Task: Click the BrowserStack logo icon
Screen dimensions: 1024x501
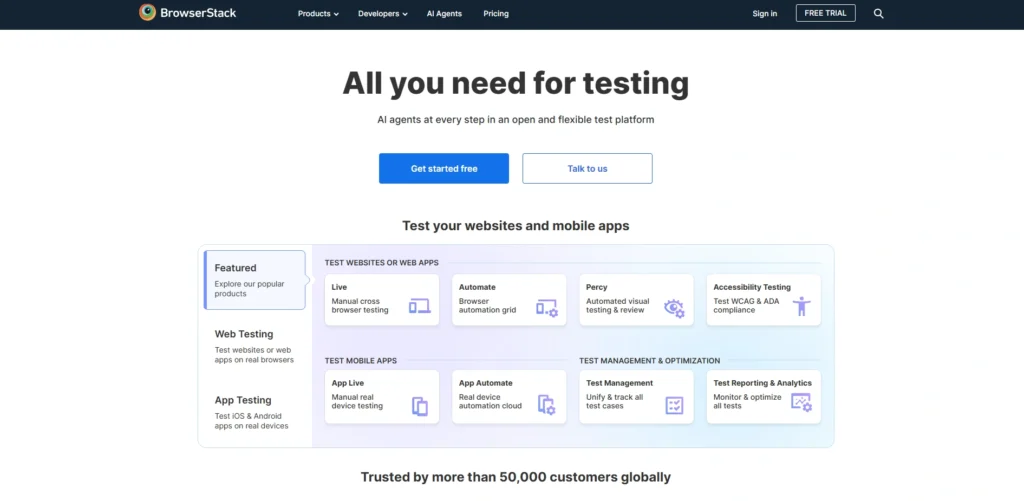Action: (148, 12)
